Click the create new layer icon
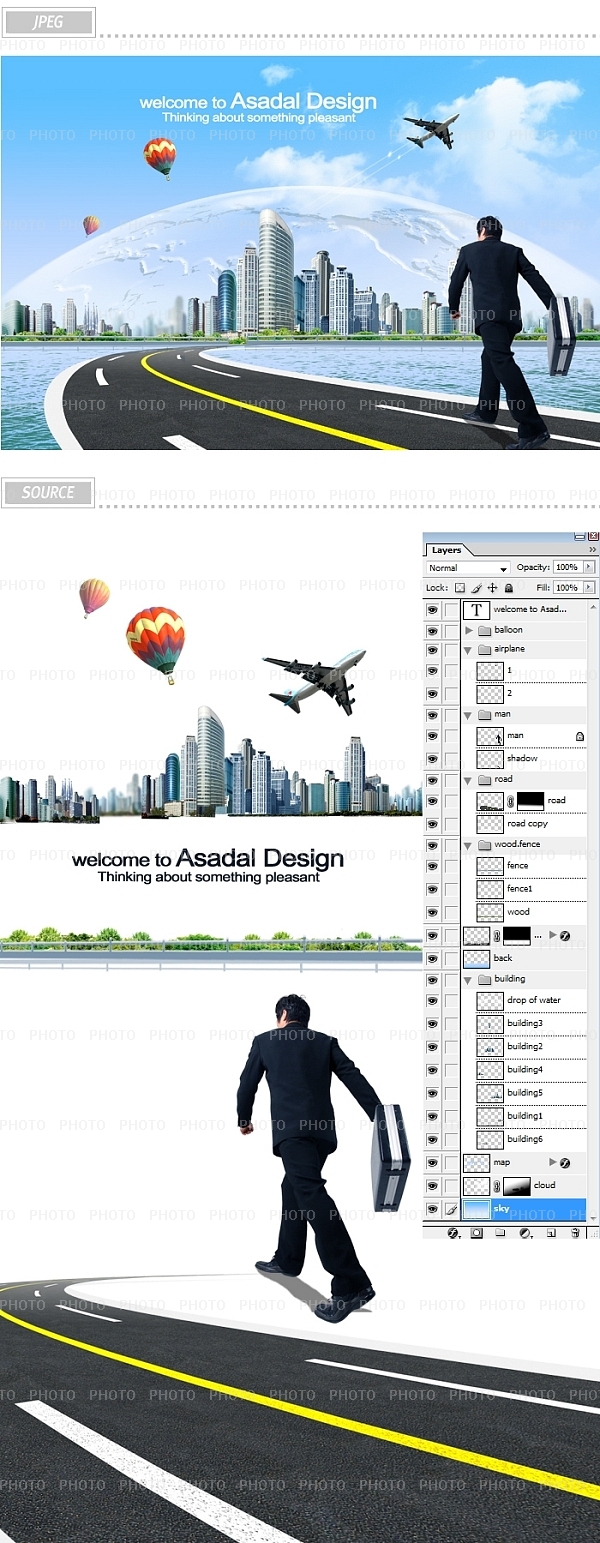Image resolution: width=600 pixels, height=1543 pixels. tap(551, 1233)
